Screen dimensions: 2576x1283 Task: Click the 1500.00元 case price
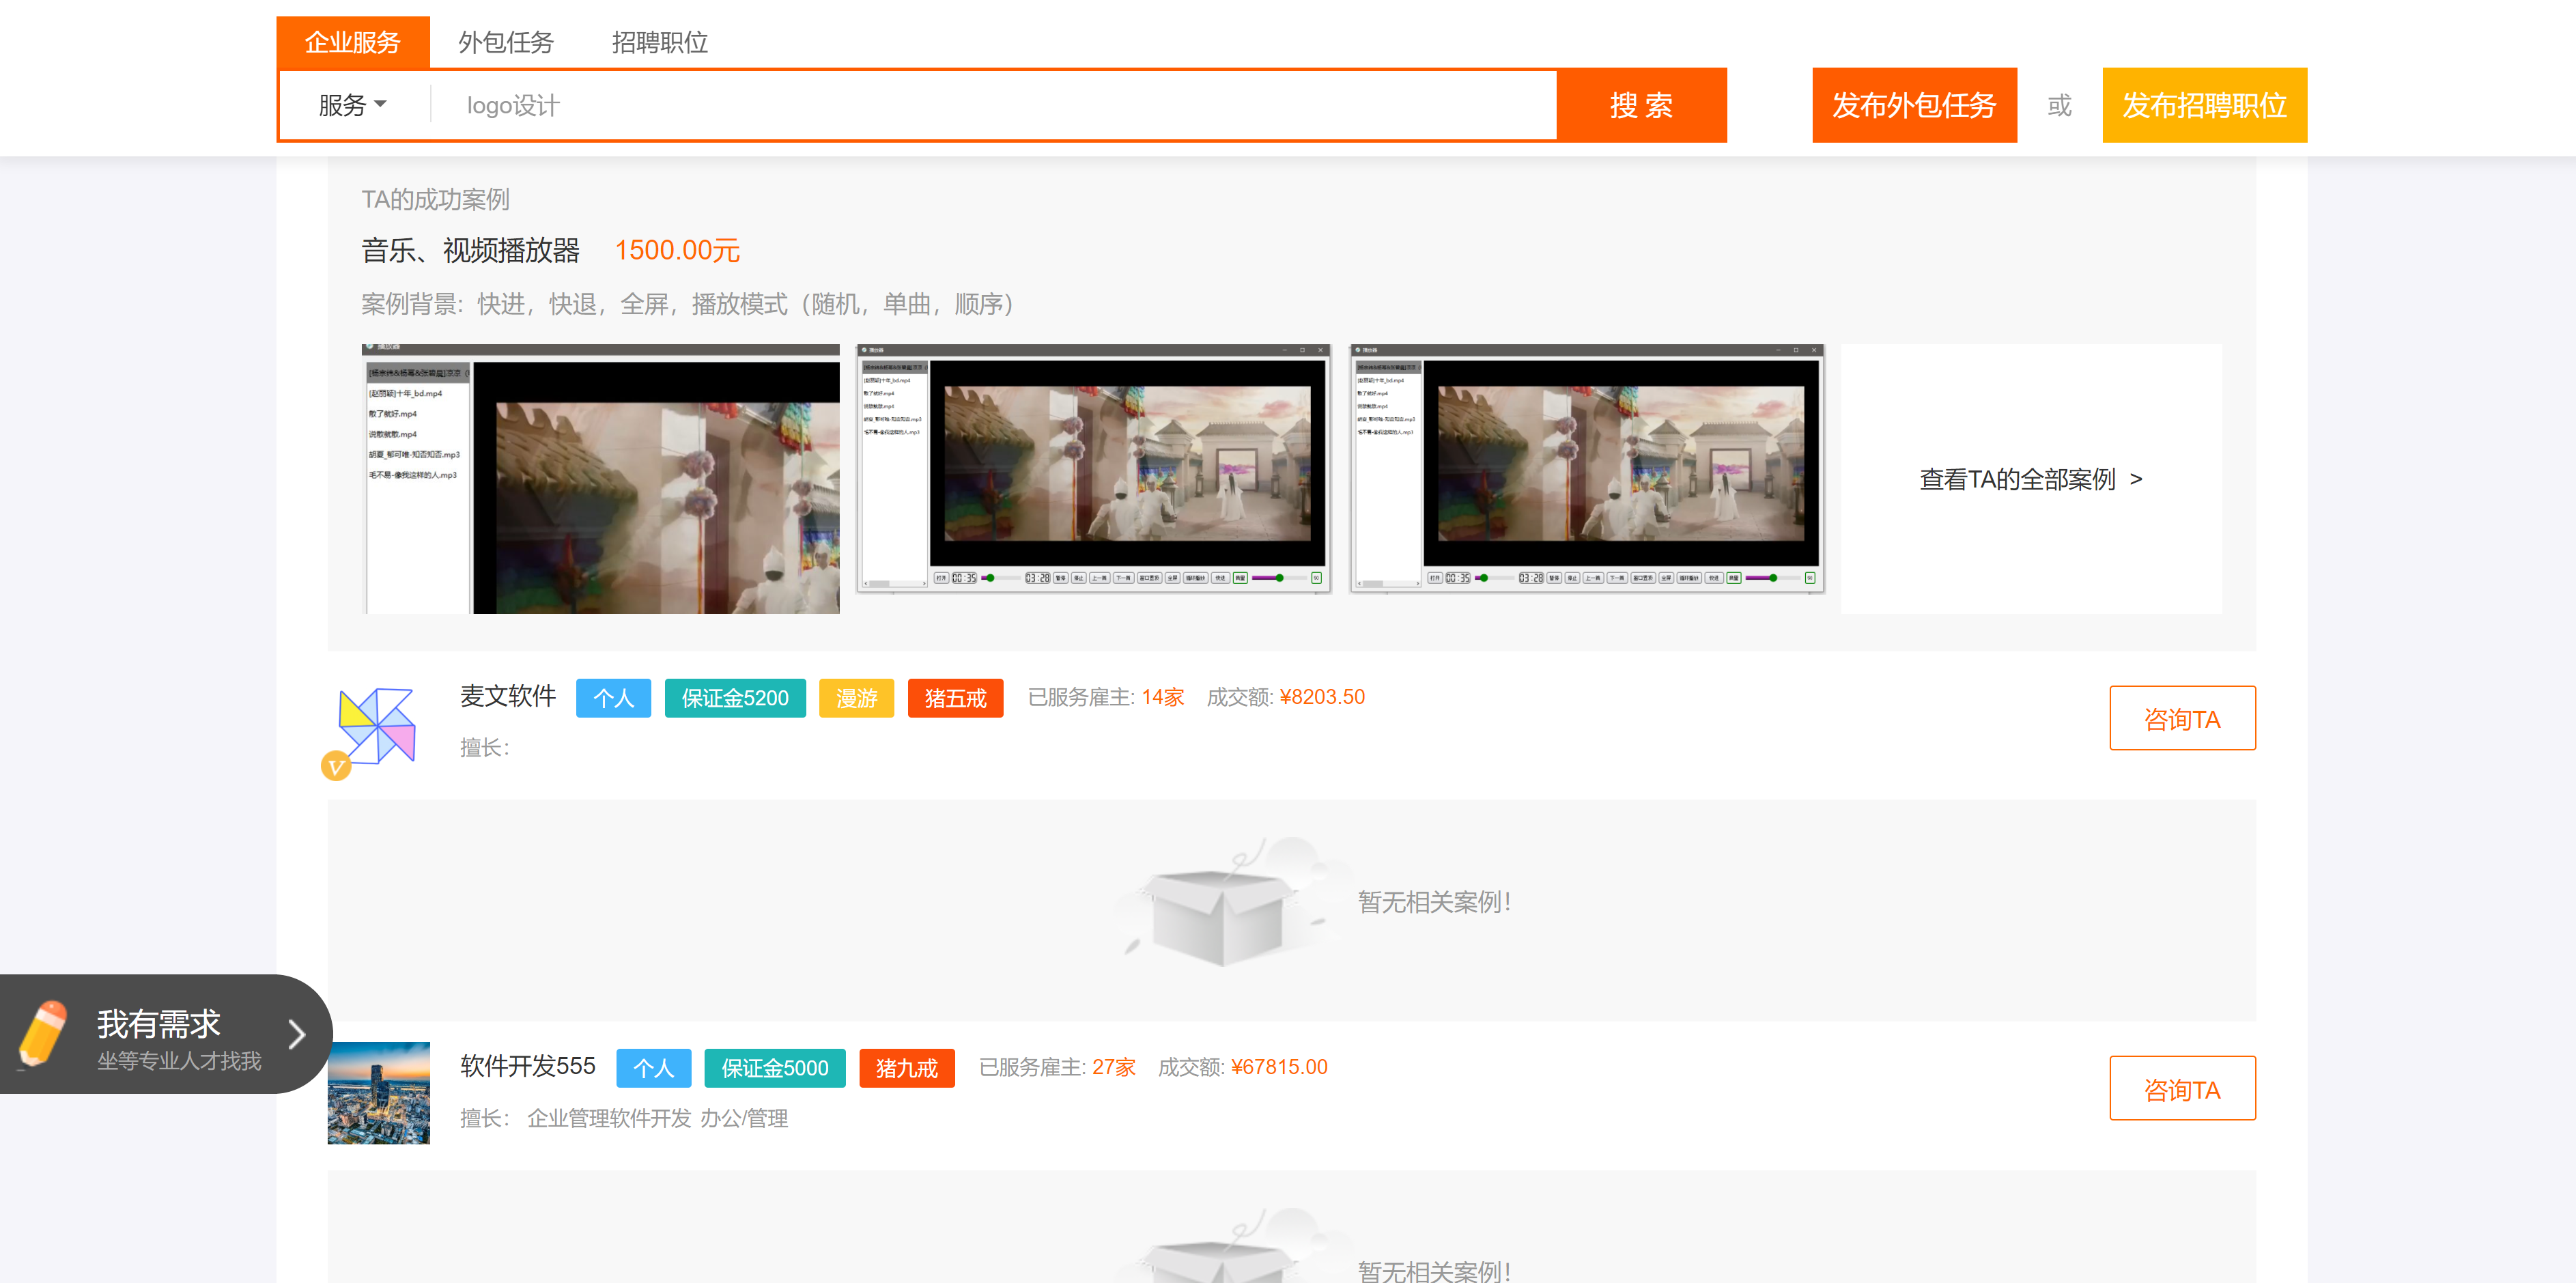click(x=677, y=250)
